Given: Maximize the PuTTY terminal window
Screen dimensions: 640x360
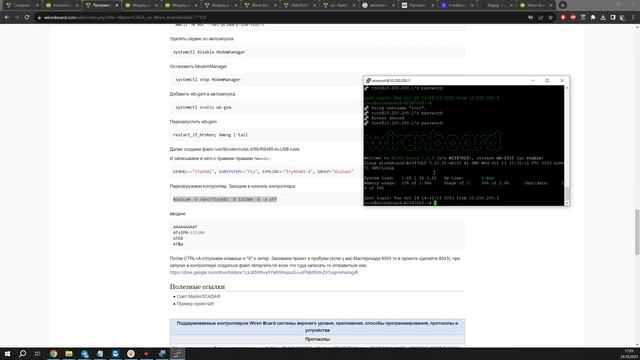Looking at the screenshot, I should coord(547,80).
